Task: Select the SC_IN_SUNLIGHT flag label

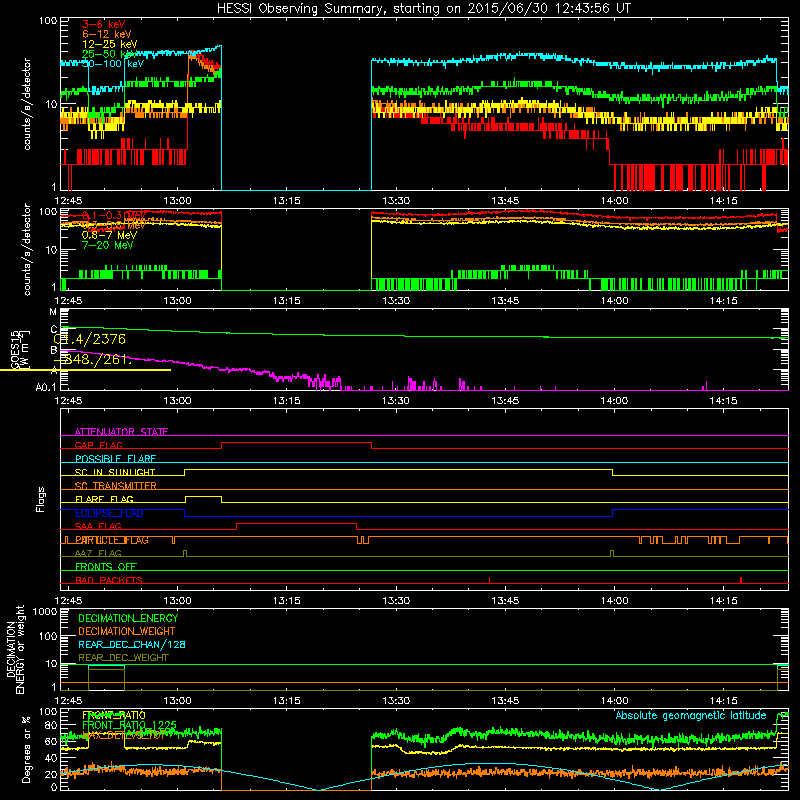Action: (x=115, y=472)
